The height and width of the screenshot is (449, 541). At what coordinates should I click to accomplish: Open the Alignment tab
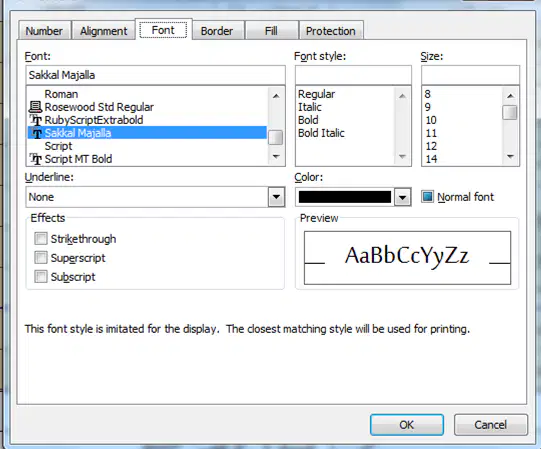104,31
